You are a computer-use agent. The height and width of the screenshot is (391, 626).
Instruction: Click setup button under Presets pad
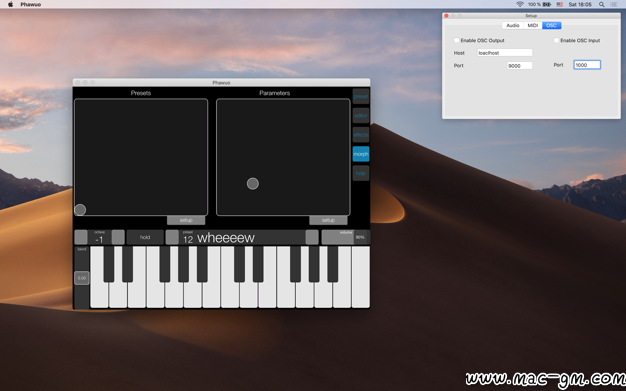pos(186,220)
